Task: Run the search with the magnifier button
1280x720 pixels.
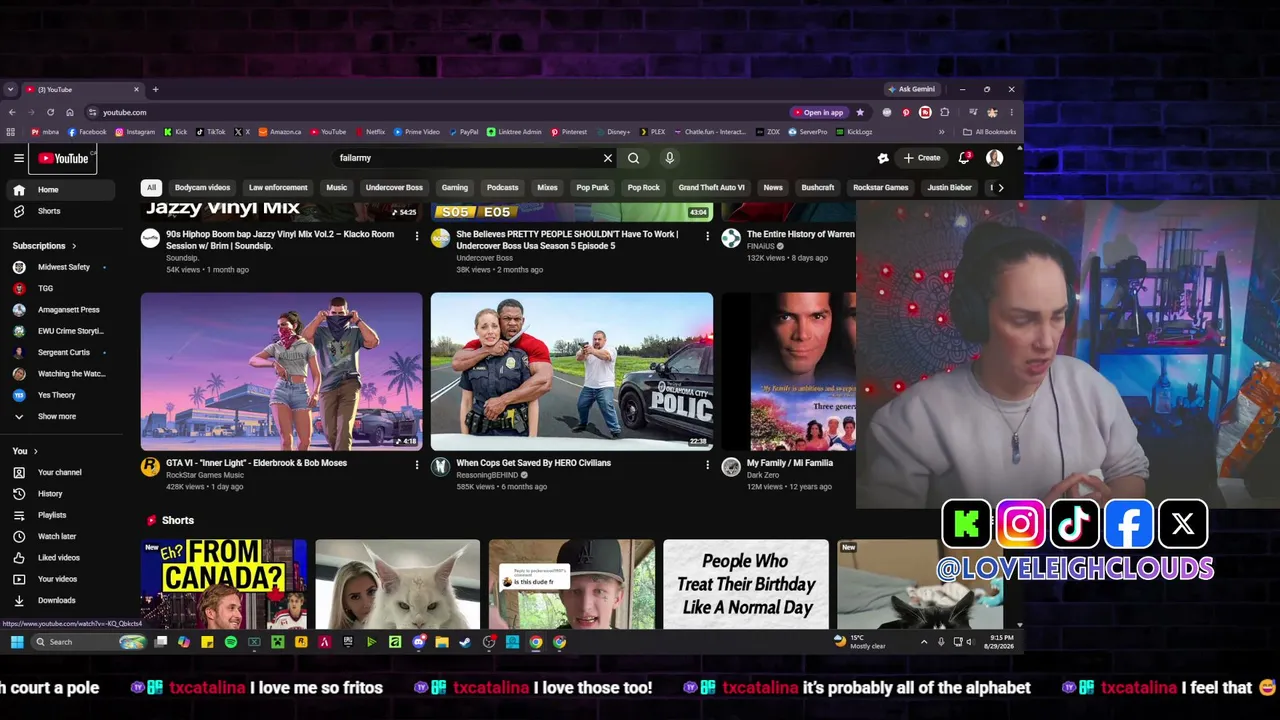Action: coord(633,158)
